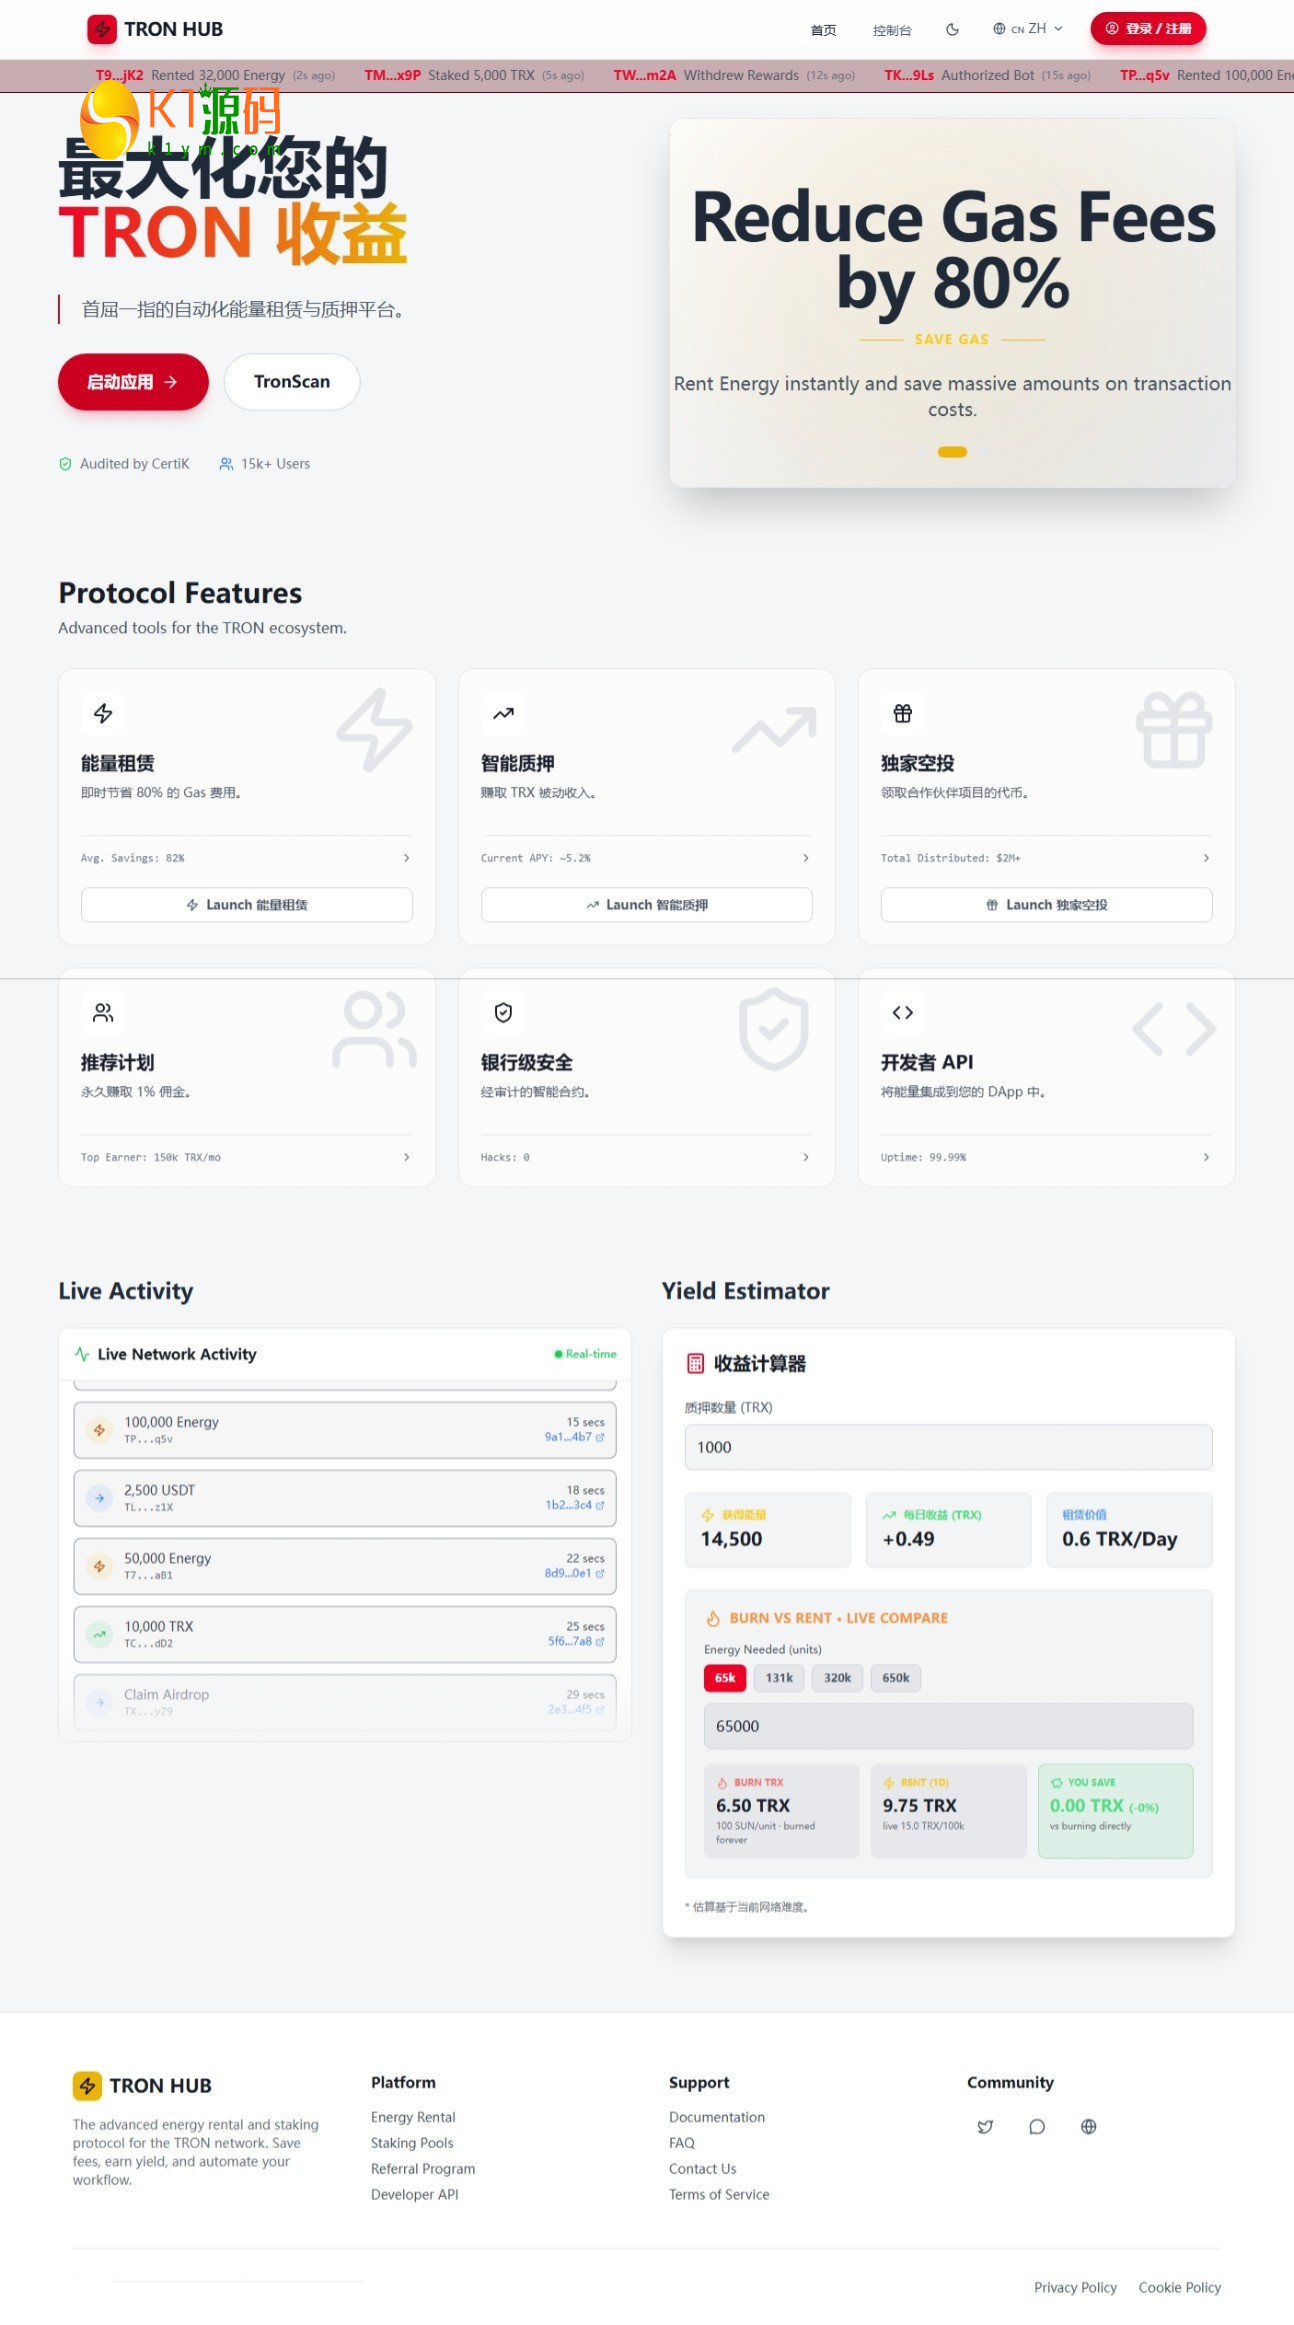Screen dimensions: 1294x2325
Task: Open the Privacy Policy link
Action: [x=1075, y=2287]
